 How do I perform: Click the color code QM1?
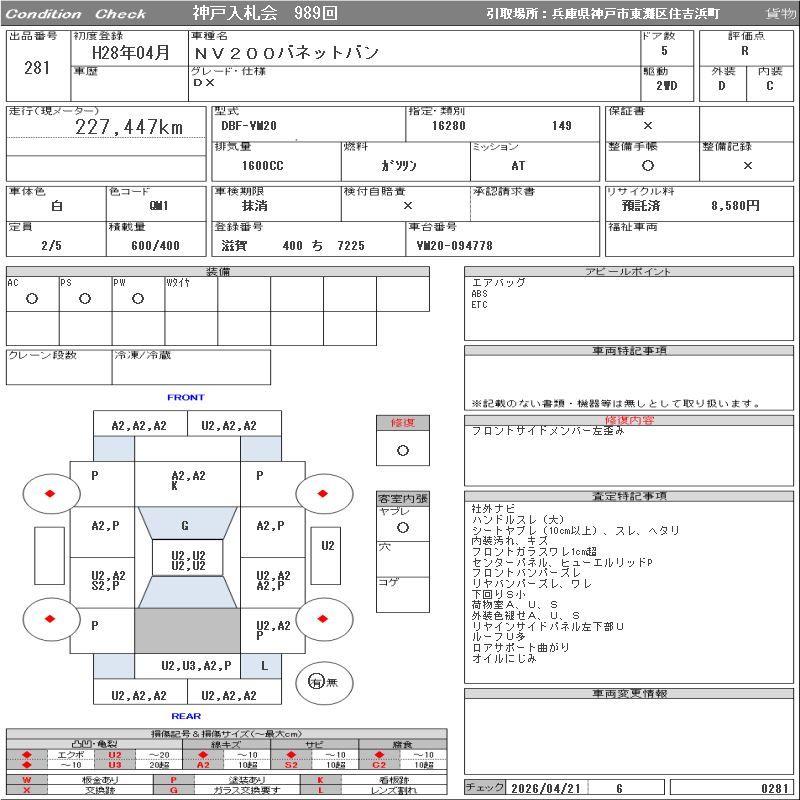pos(159,206)
